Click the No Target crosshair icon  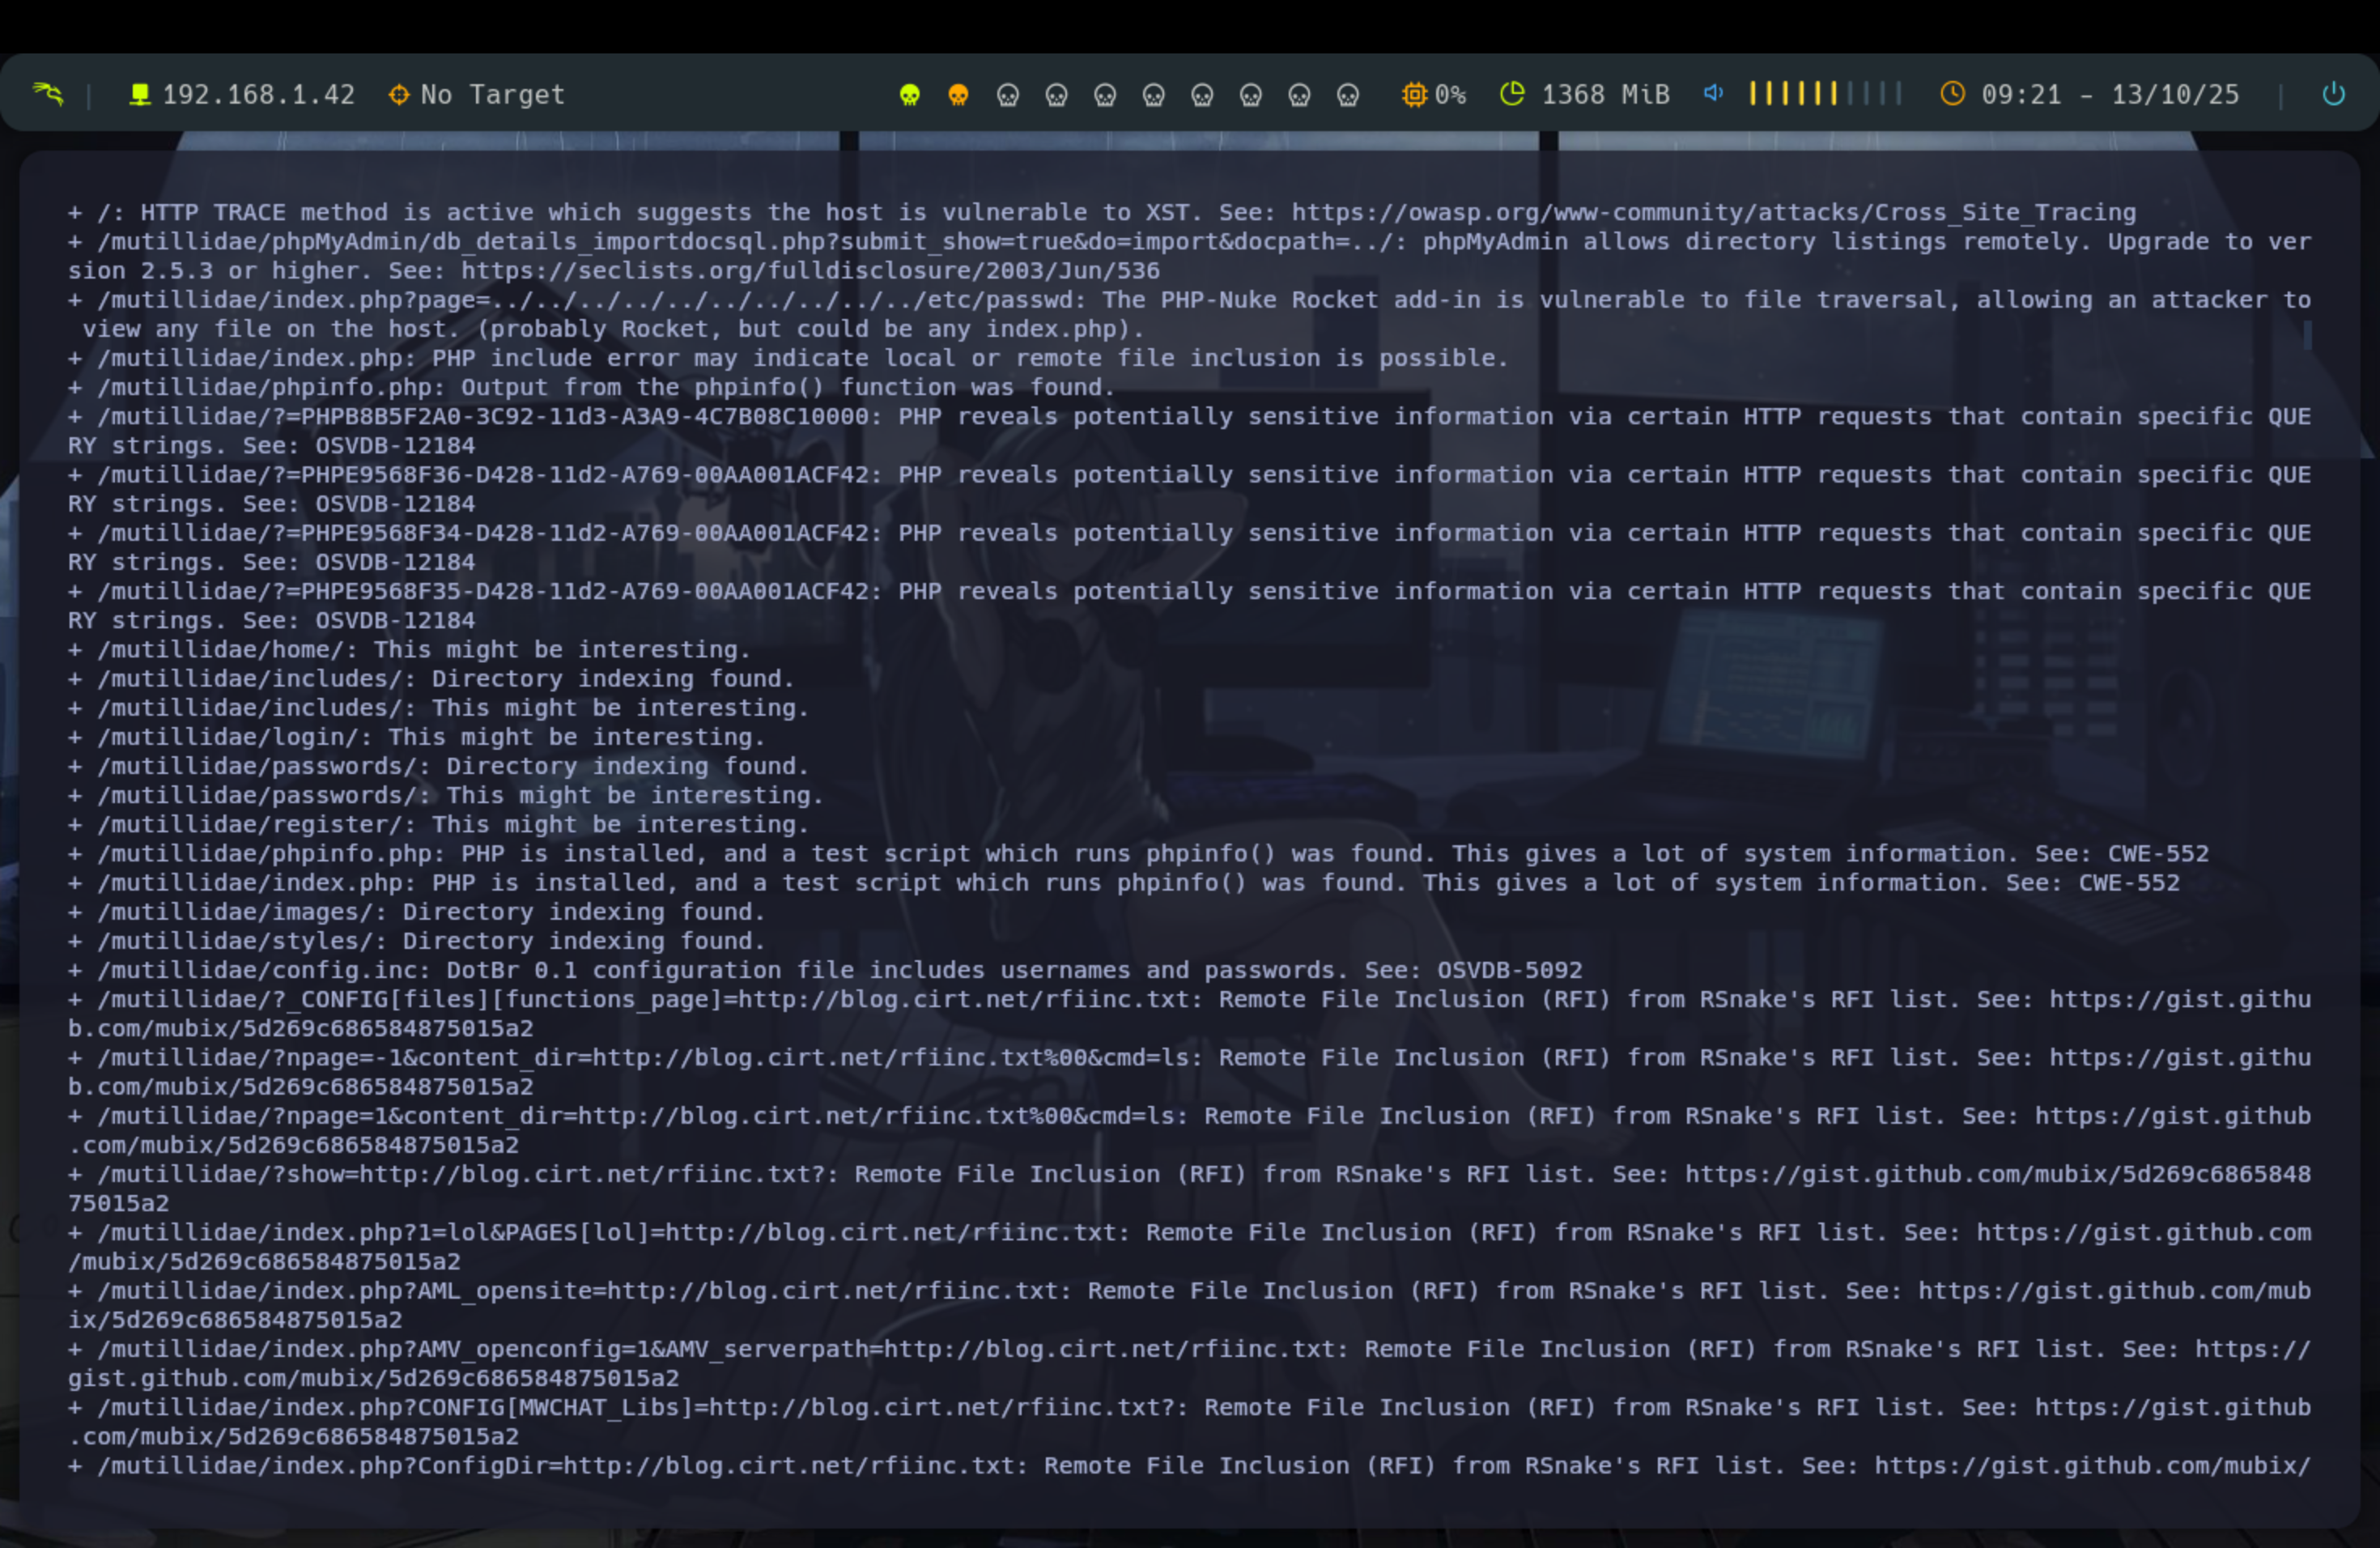point(399,95)
